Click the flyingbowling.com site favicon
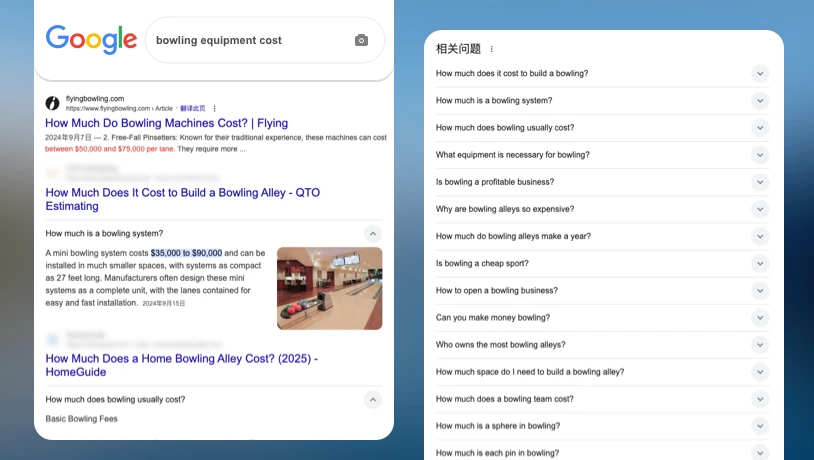The width and height of the screenshot is (814, 460). tap(52, 103)
